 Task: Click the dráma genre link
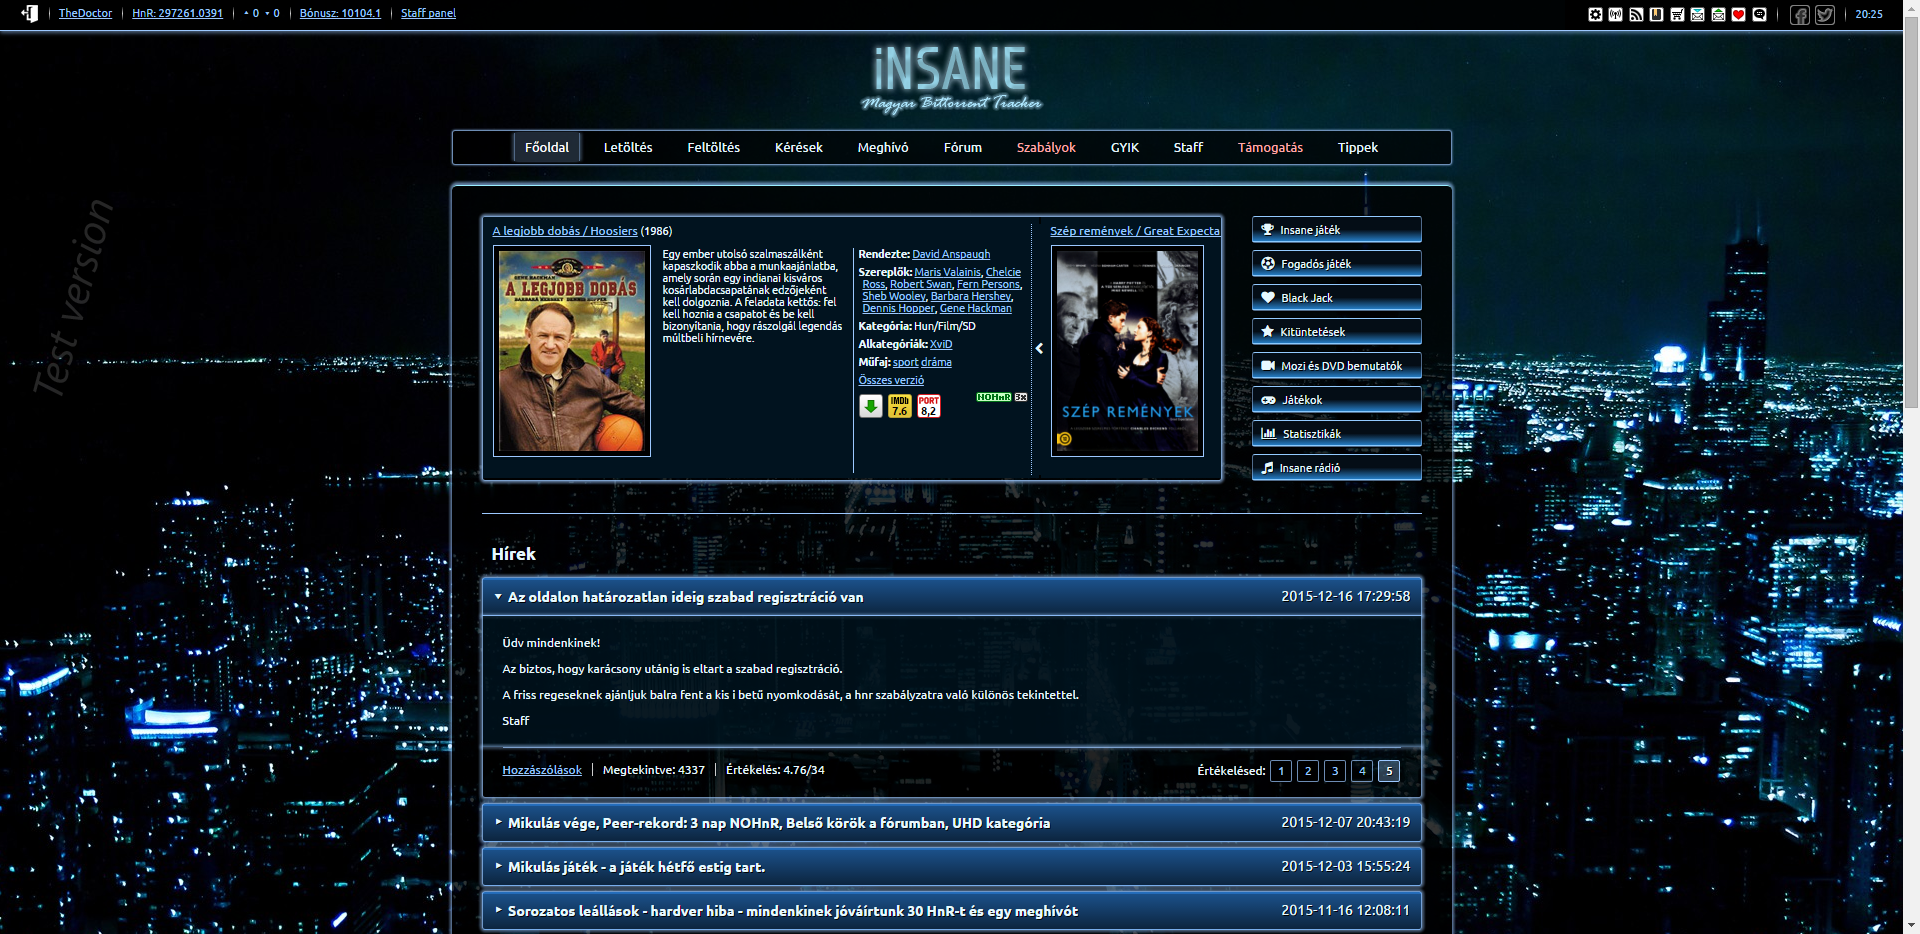936,362
